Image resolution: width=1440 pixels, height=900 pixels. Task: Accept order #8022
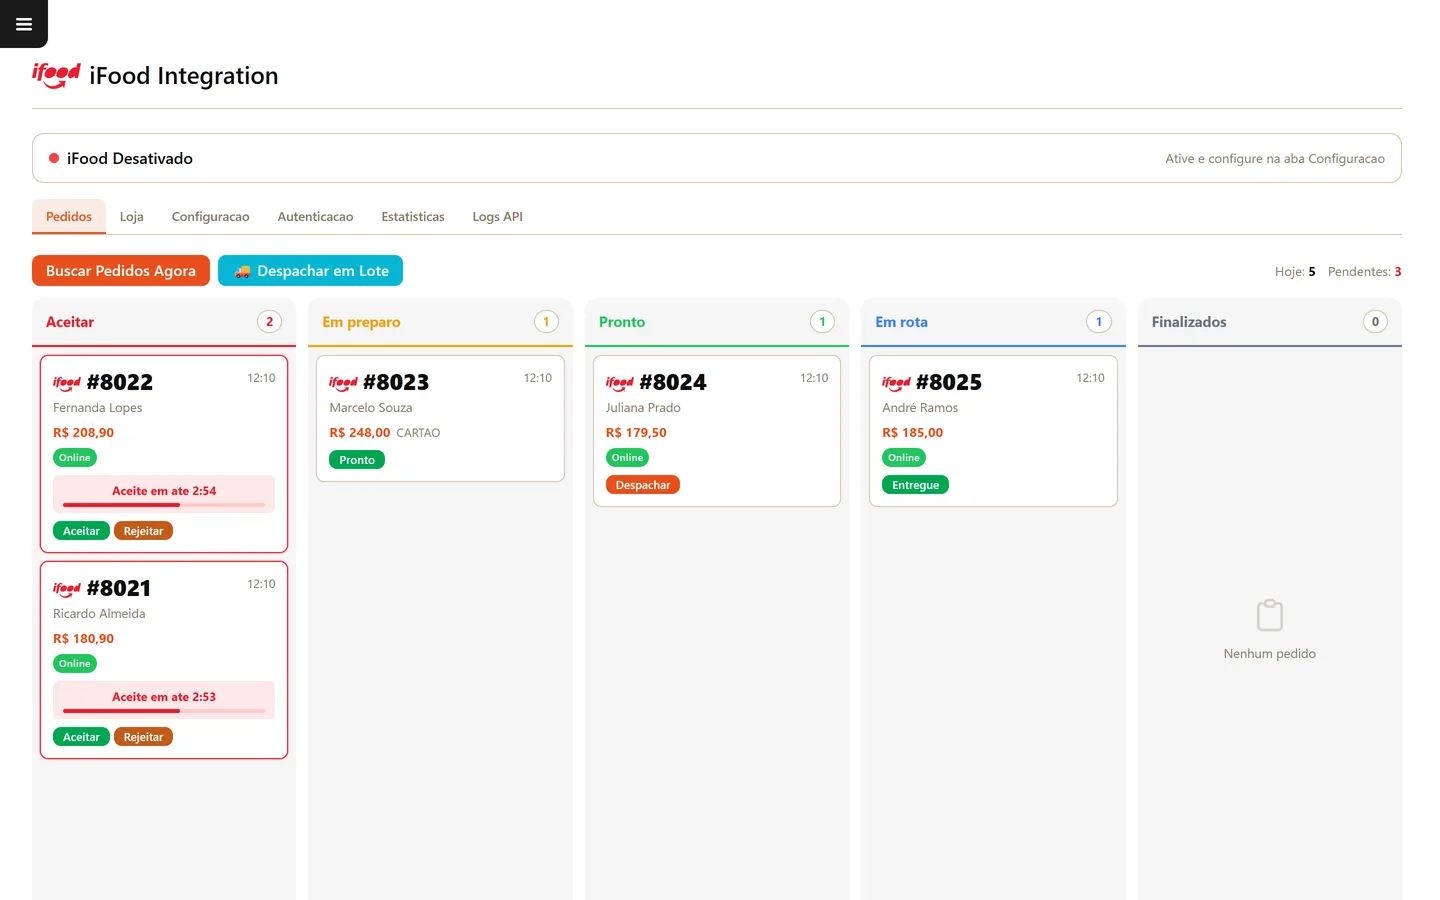[81, 531]
